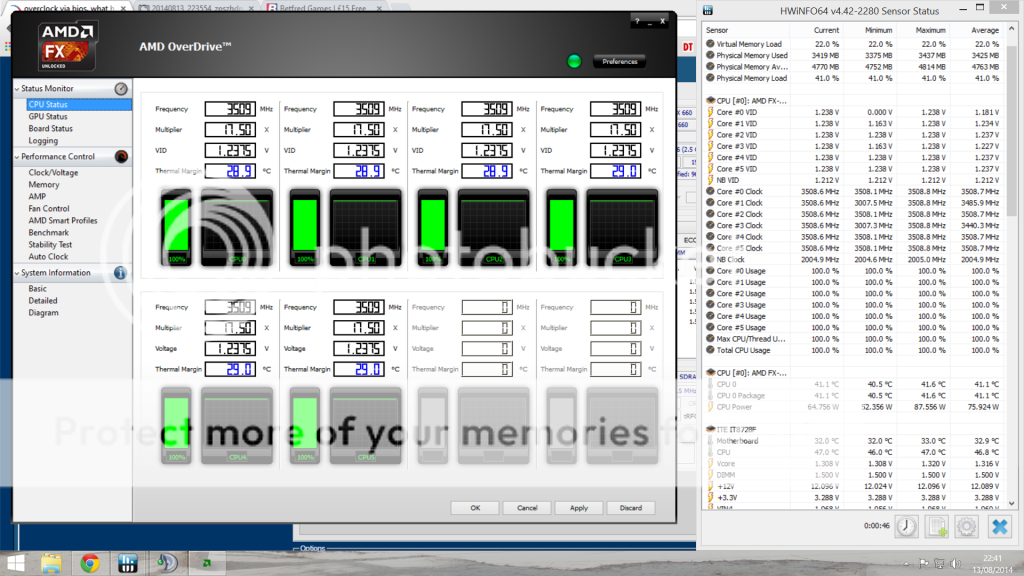Click the System Information blue info icon
The image size is (1024, 576).
tap(120, 273)
